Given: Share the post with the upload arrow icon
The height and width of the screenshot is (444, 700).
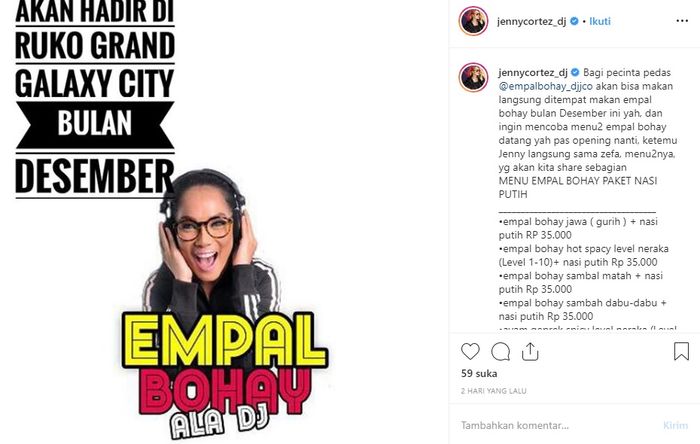Looking at the screenshot, I should click(x=530, y=352).
